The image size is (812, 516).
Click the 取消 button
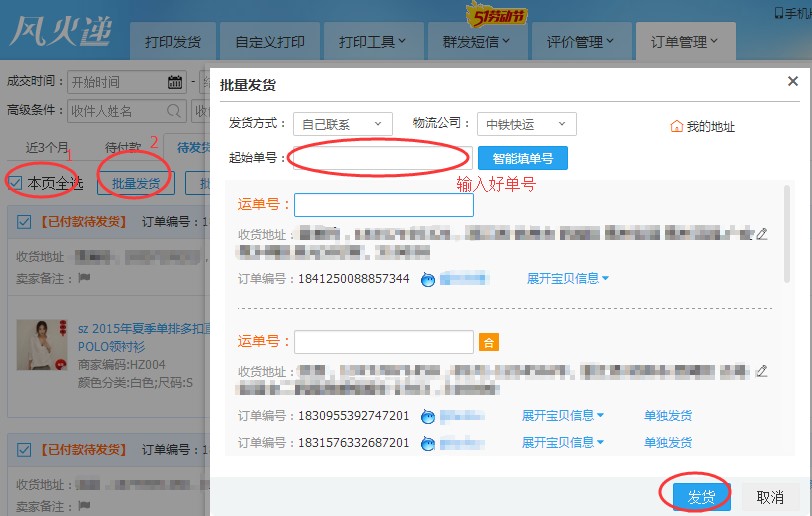coord(770,497)
